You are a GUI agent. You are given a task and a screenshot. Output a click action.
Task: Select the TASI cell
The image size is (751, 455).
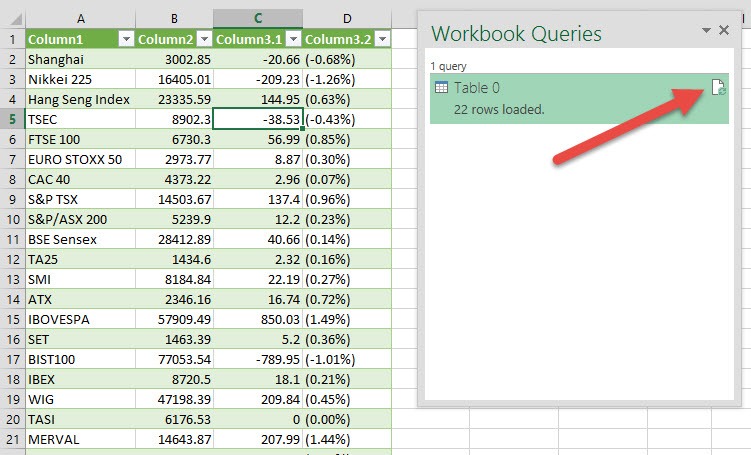point(80,420)
